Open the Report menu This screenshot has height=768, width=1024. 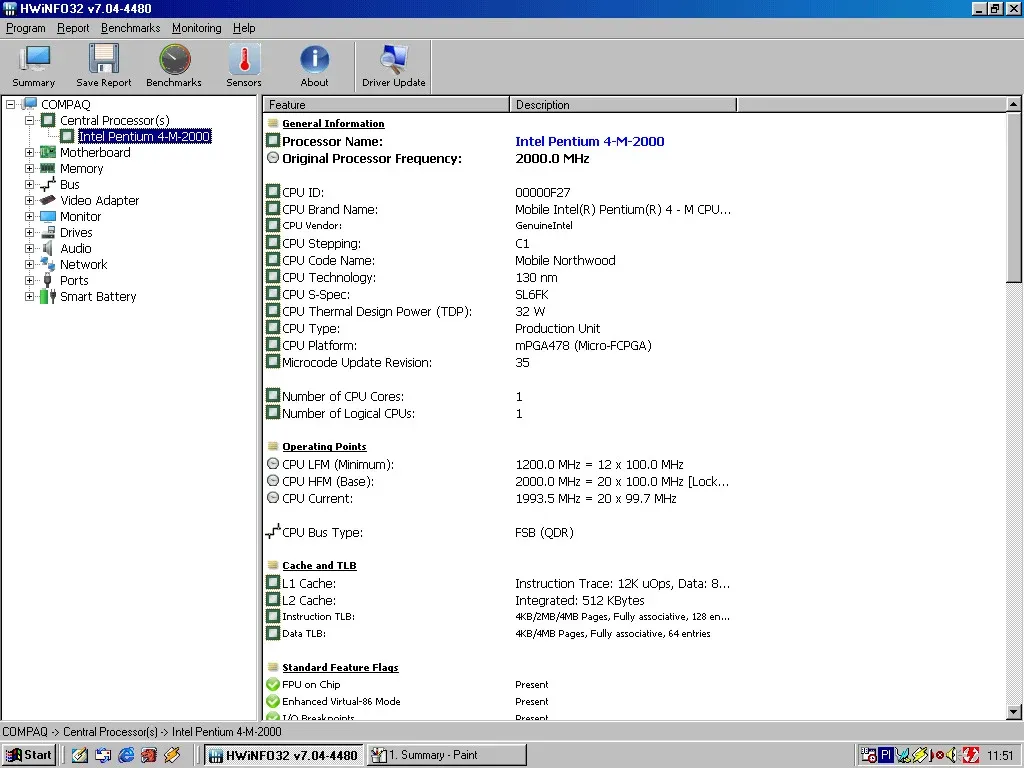point(73,28)
